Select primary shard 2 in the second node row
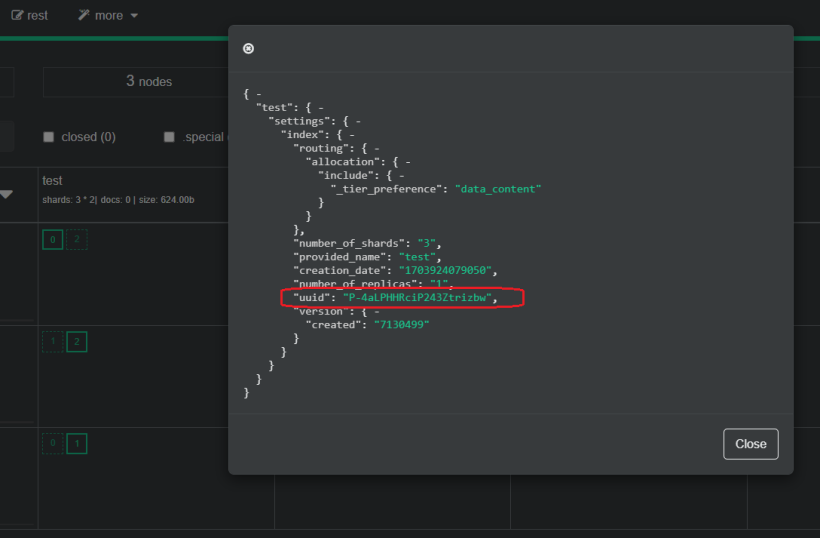 pos(77,342)
